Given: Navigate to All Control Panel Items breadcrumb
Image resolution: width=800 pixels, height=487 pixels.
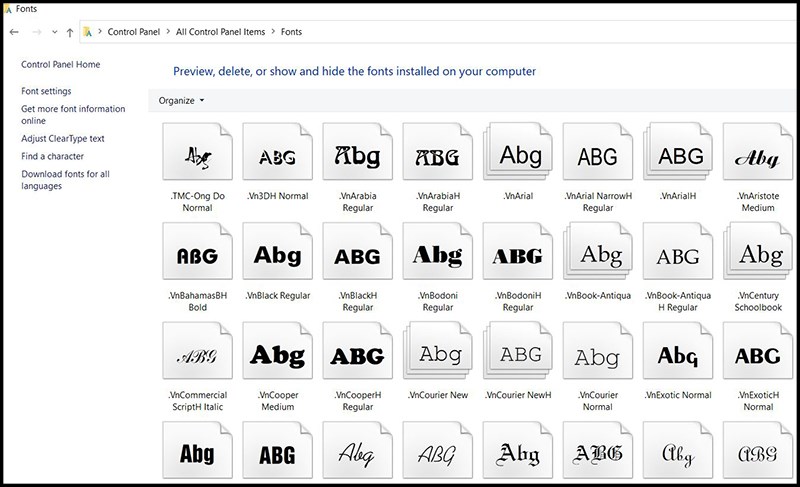Looking at the screenshot, I should [220, 32].
